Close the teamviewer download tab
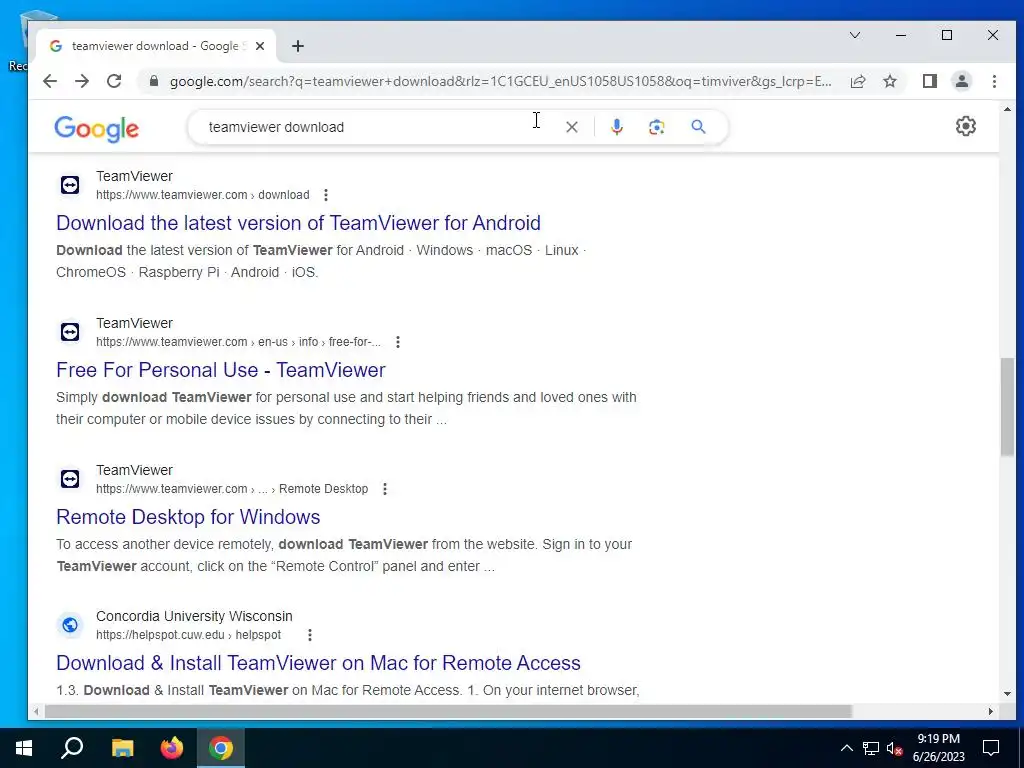The image size is (1024, 768). 260,46
